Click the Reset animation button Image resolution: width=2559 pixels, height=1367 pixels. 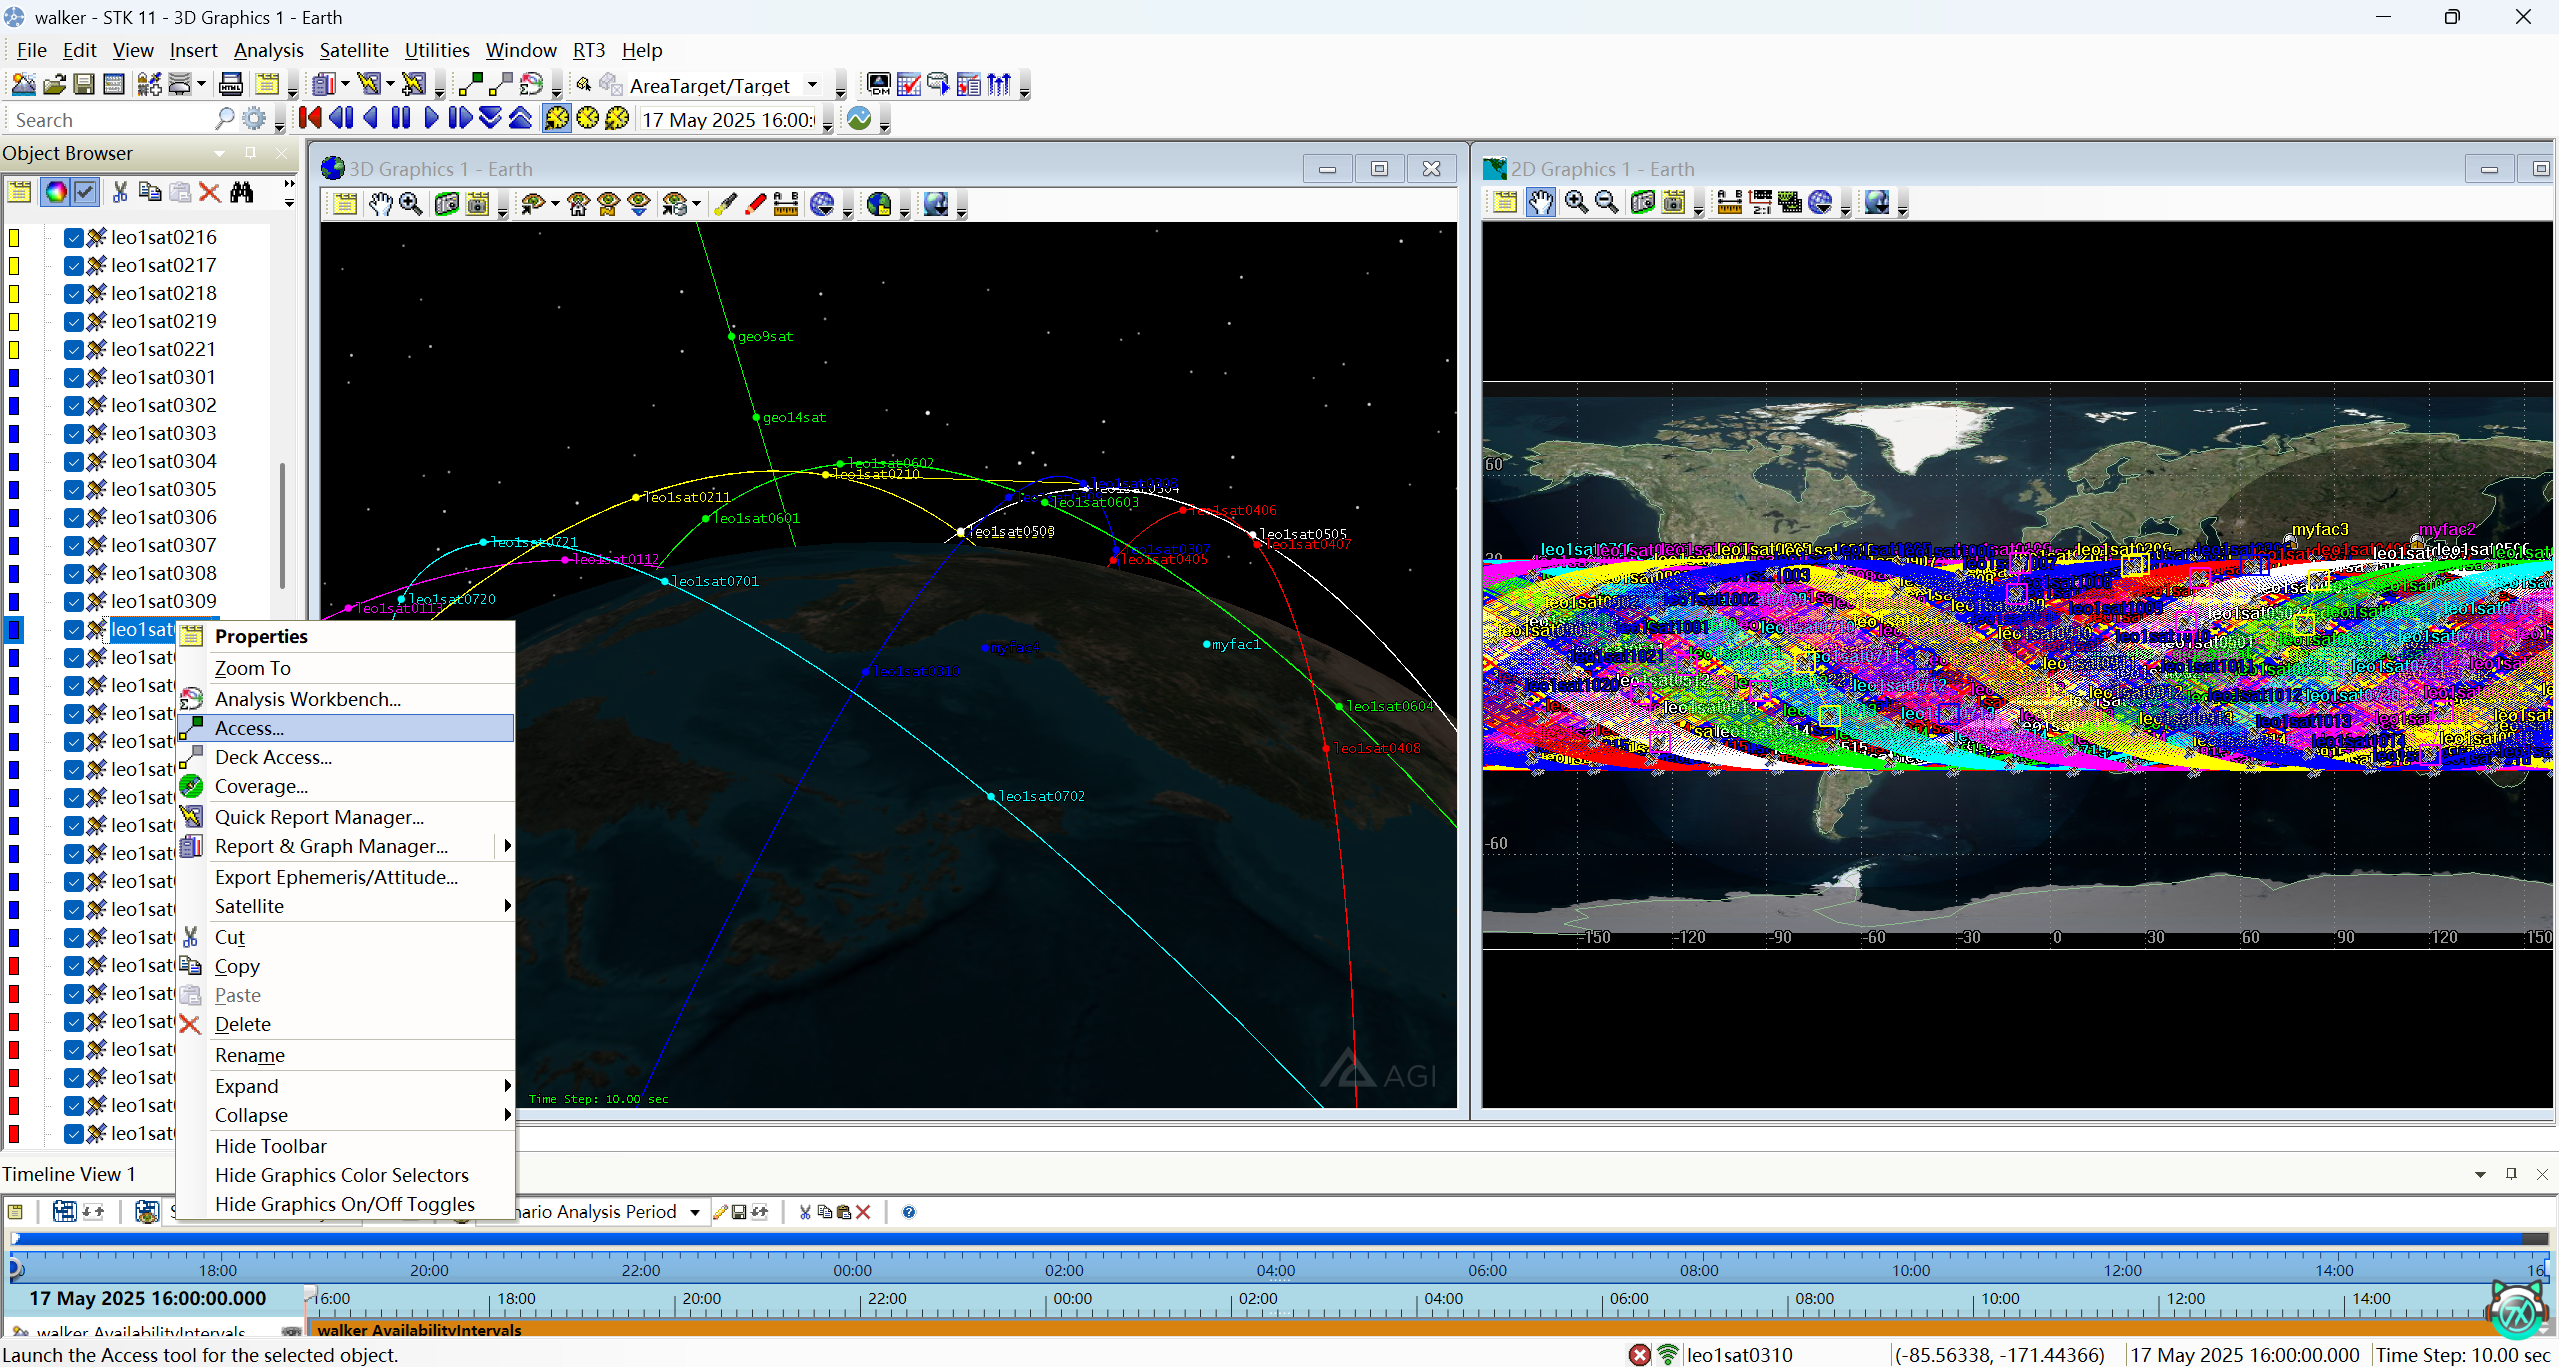(x=310, y=119)
